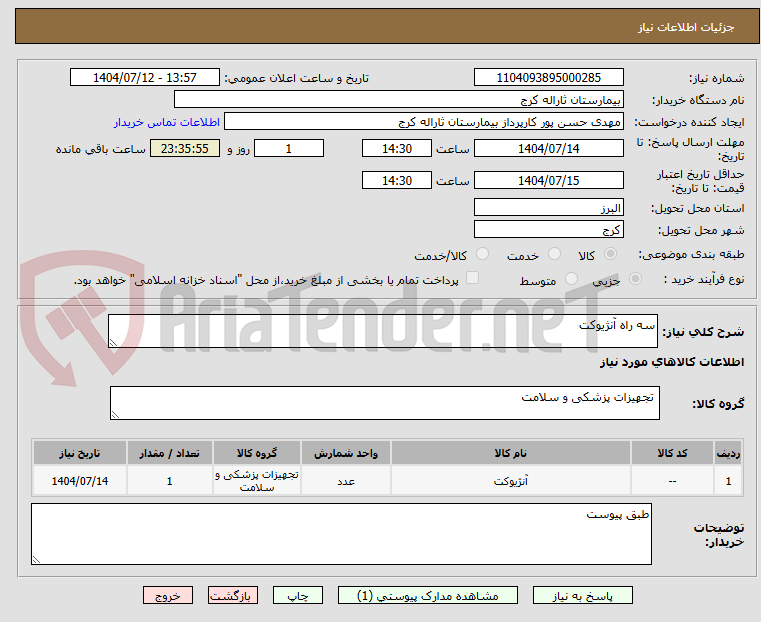Image resolution: width=761 pixels, height=622 pixels.
Task: Click the پاسخ به نیاز button
Action: click(582, 595)
